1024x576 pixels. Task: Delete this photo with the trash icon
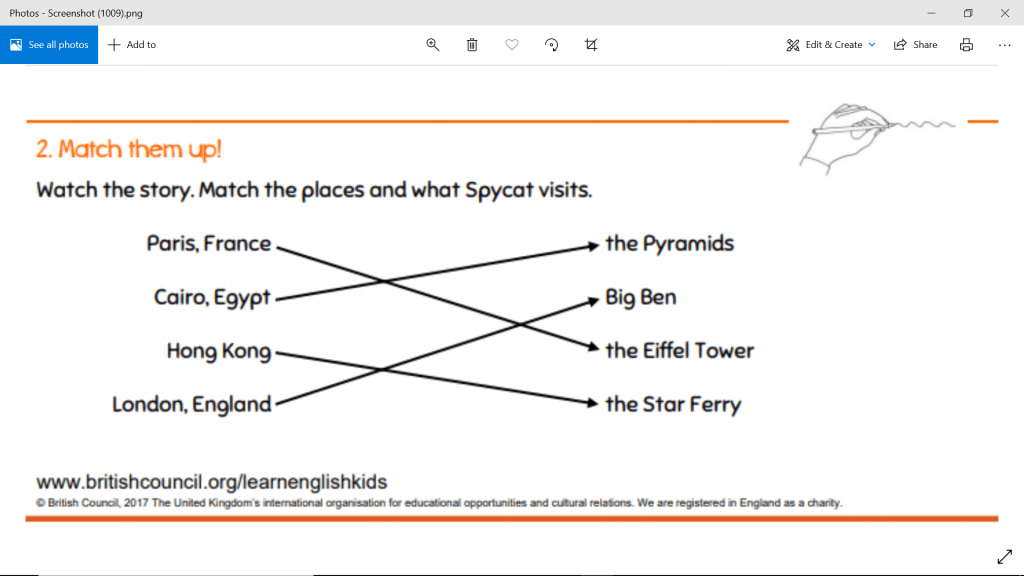point(472,45)
